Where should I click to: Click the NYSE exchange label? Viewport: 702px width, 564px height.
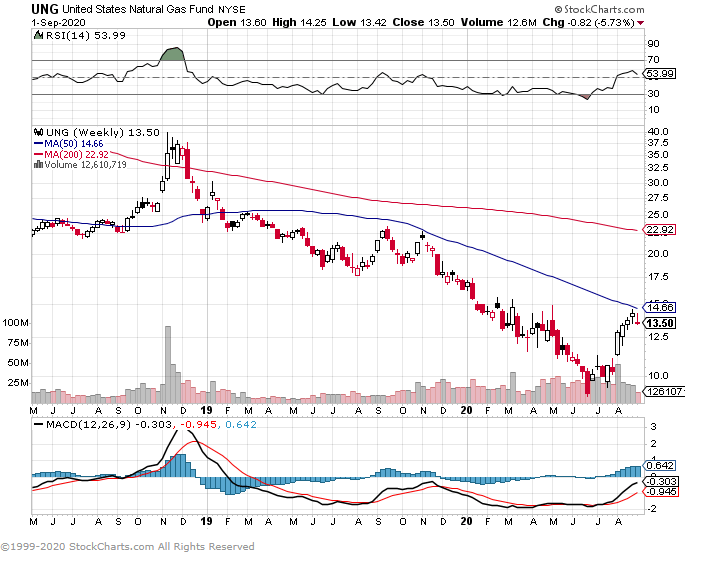pos(231,9)
